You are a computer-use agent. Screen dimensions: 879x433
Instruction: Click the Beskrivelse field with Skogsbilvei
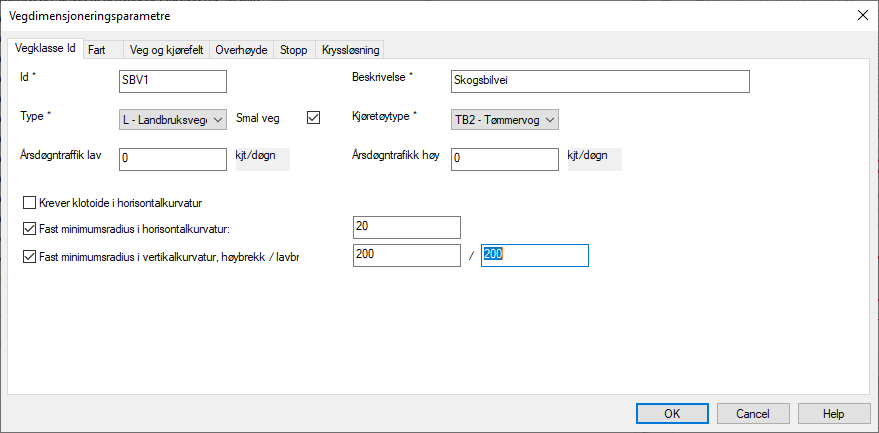click(x=599, y=81)
